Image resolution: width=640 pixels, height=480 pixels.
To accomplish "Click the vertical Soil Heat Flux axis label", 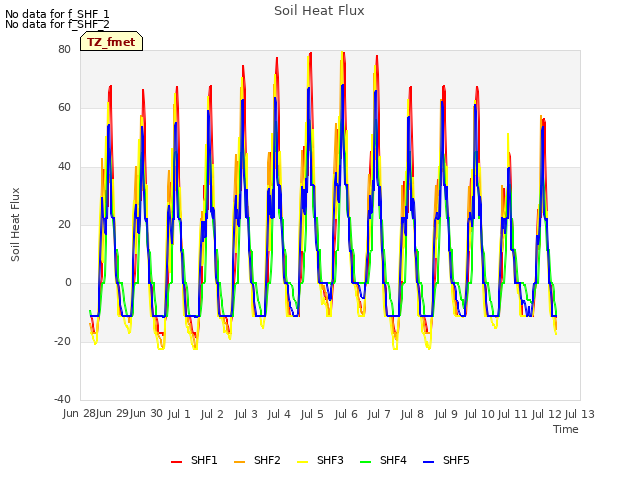I will pyautogui.click(x=15, y=224).
